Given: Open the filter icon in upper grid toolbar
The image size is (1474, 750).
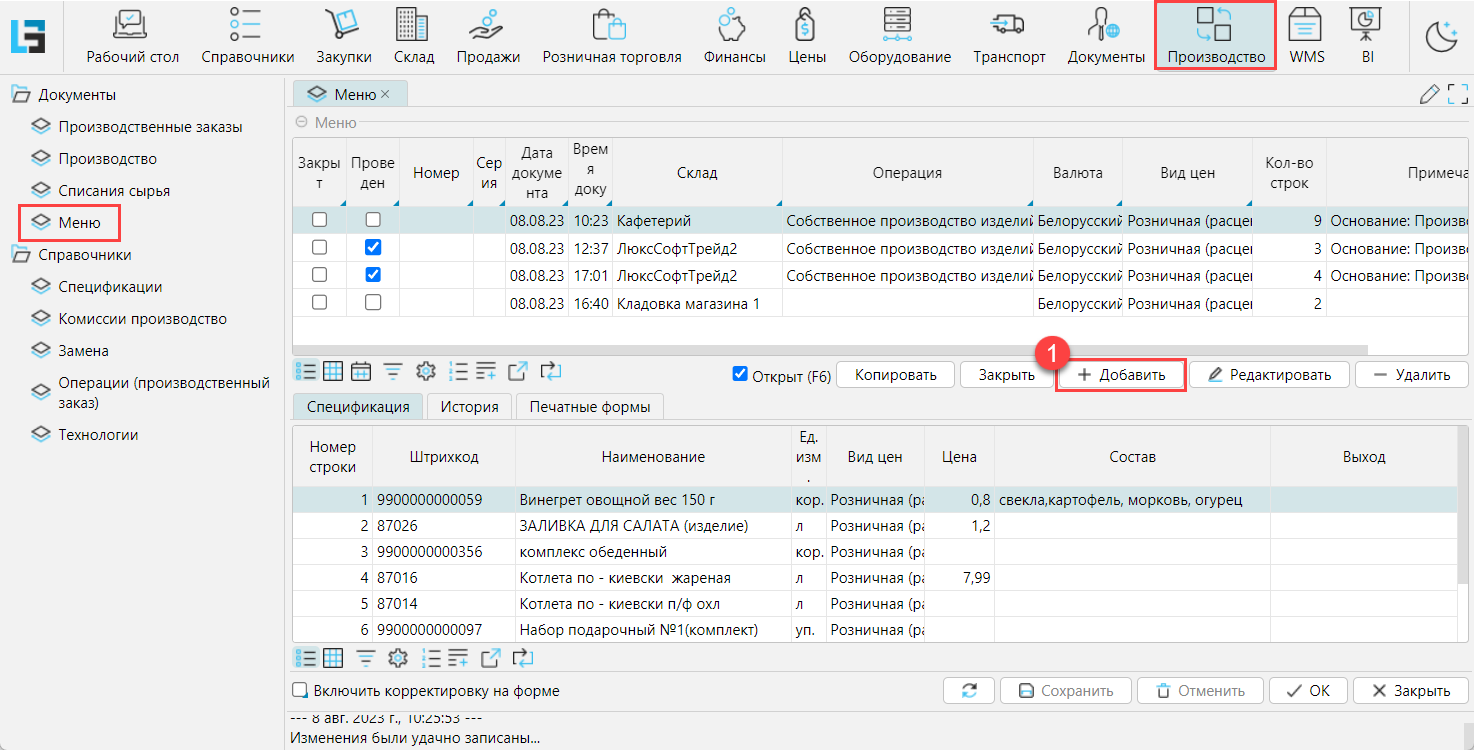Looking at the screenshot, I should tap(393, 372).
